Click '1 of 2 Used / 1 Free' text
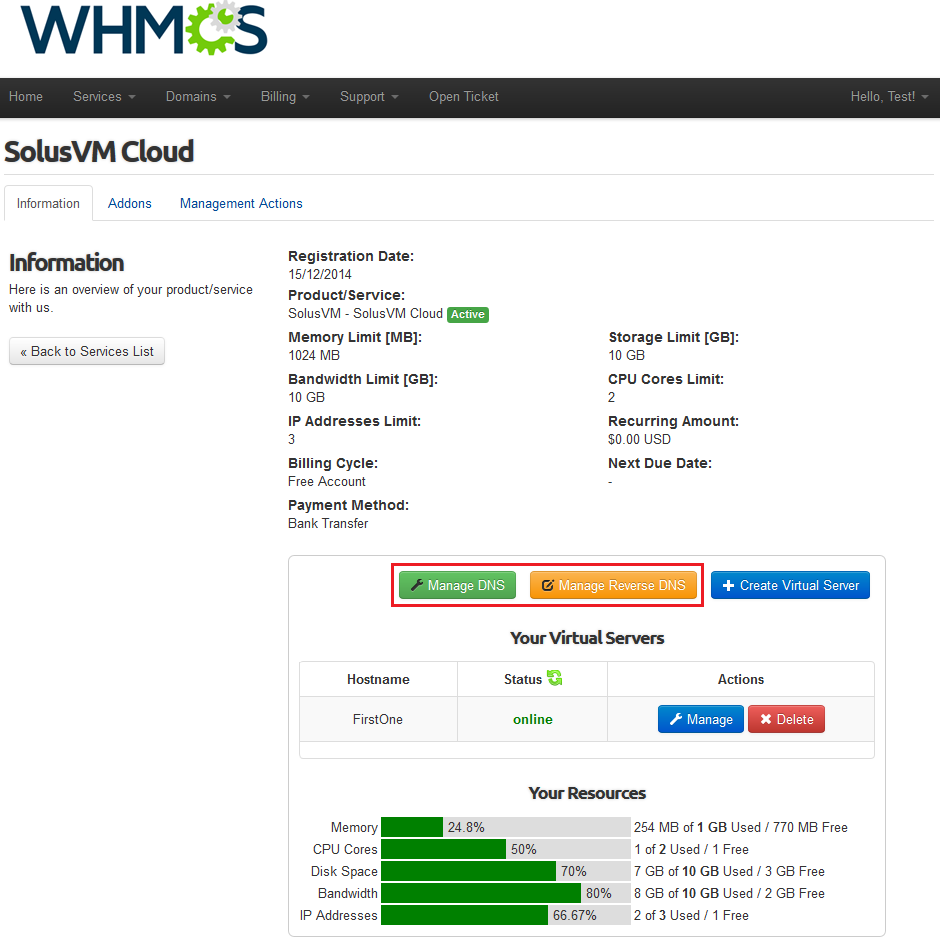Screen dimensions: 940x950 click(692, 849)
